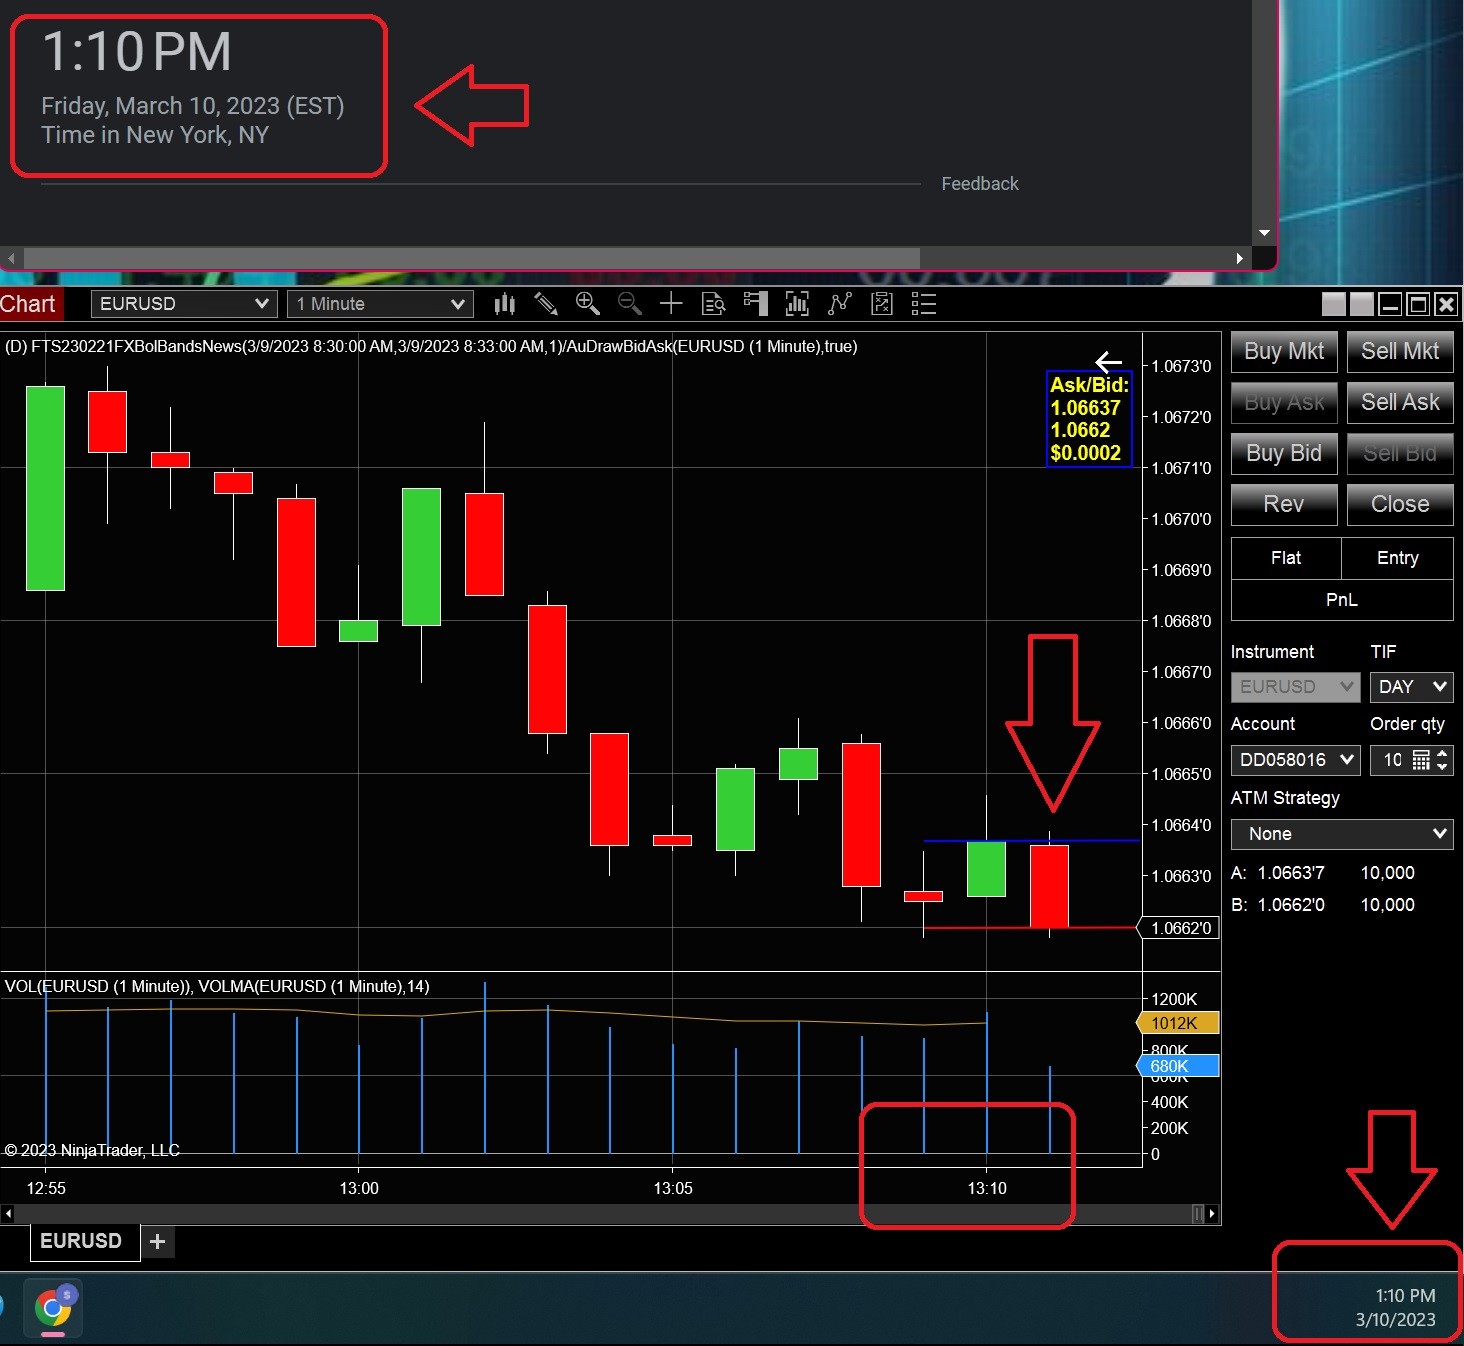Increase order quantity with up stepper arrow
The image size is (1464, 1346).
point(1442,754)
